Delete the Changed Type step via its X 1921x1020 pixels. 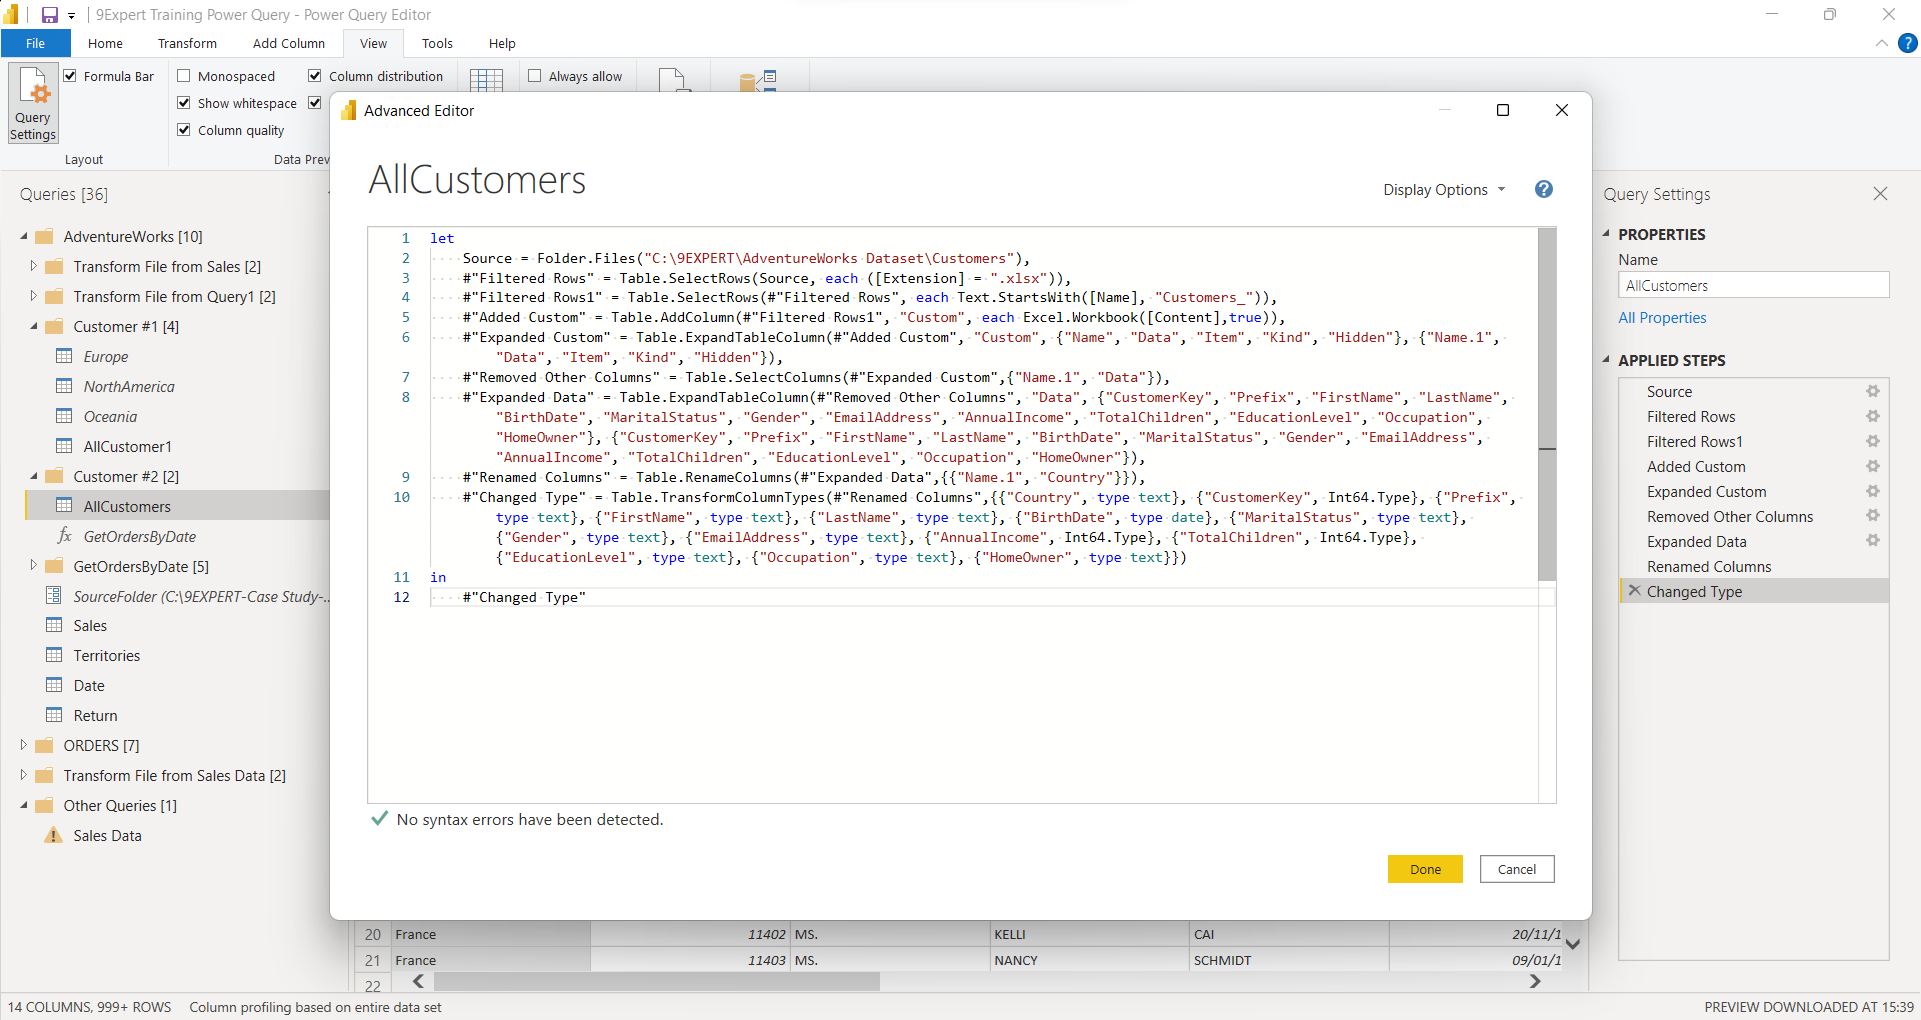click(x=1634, y=591)
